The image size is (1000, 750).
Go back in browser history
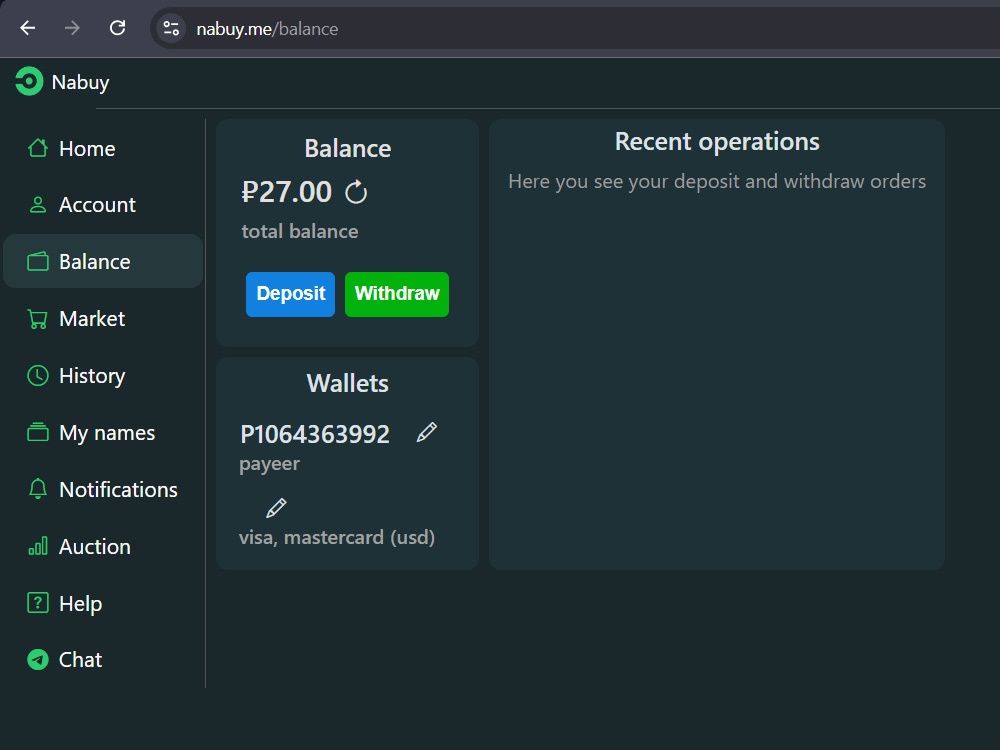[x=27, y=28]
